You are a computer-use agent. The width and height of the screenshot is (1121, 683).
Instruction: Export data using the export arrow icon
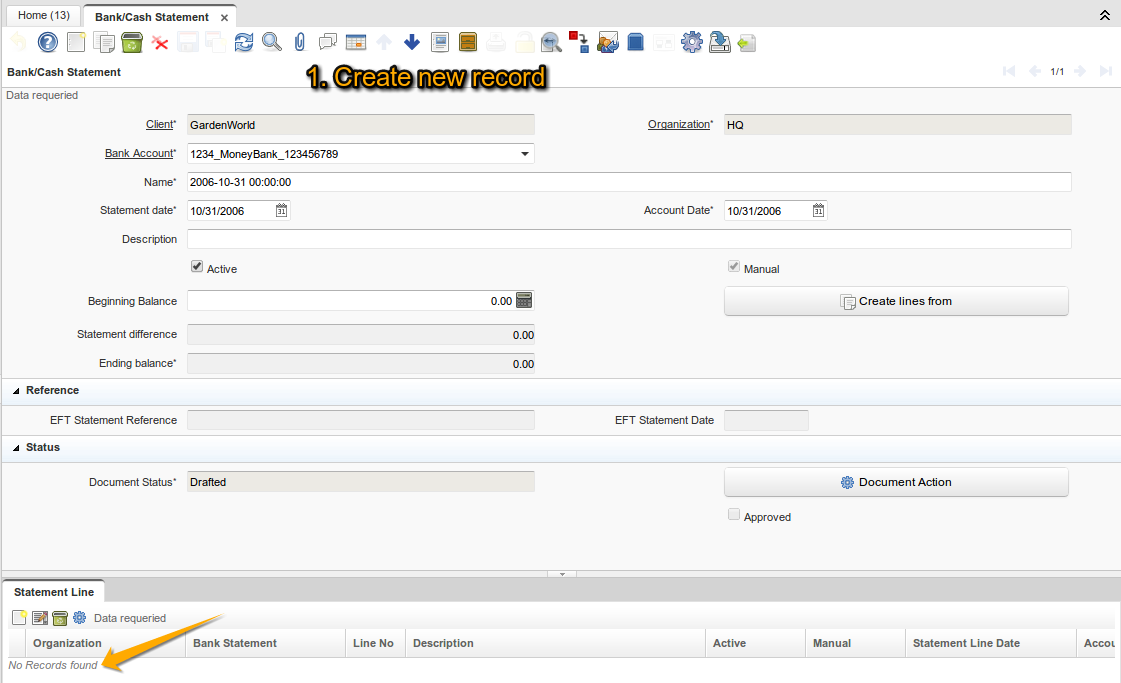[719, 42]
